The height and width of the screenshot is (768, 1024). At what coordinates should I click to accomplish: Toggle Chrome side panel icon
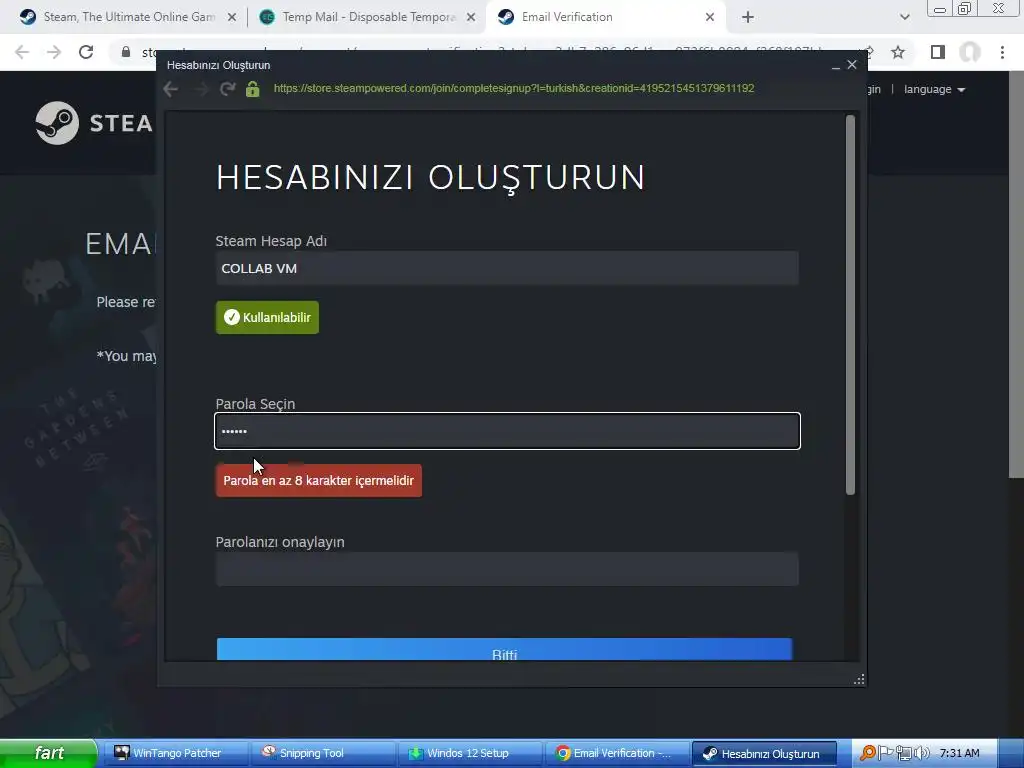point(938,52)
